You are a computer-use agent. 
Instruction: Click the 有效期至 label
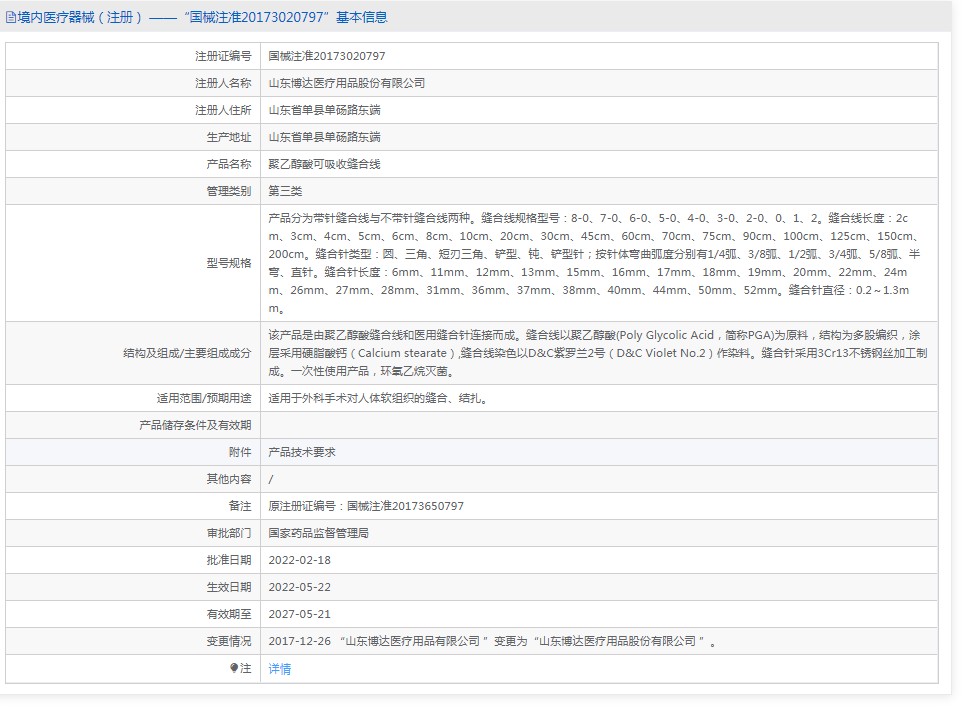tap(228, 614)
